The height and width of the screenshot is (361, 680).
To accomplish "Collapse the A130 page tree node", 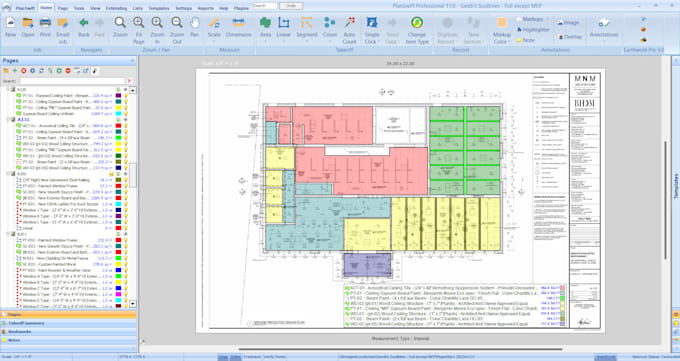I will coord(8,89).
